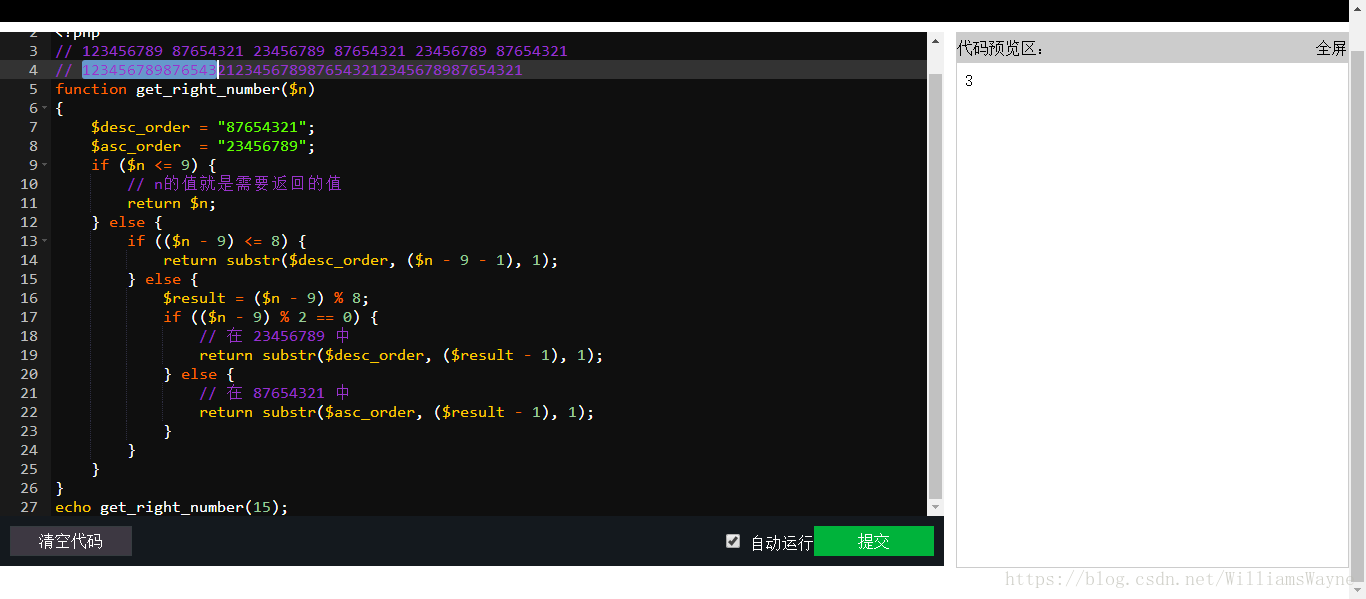Click return substr($asc_order, ($result - 1), 1)
The width and height of the screenshot is (1366, 599).
(x=396, y=412)
